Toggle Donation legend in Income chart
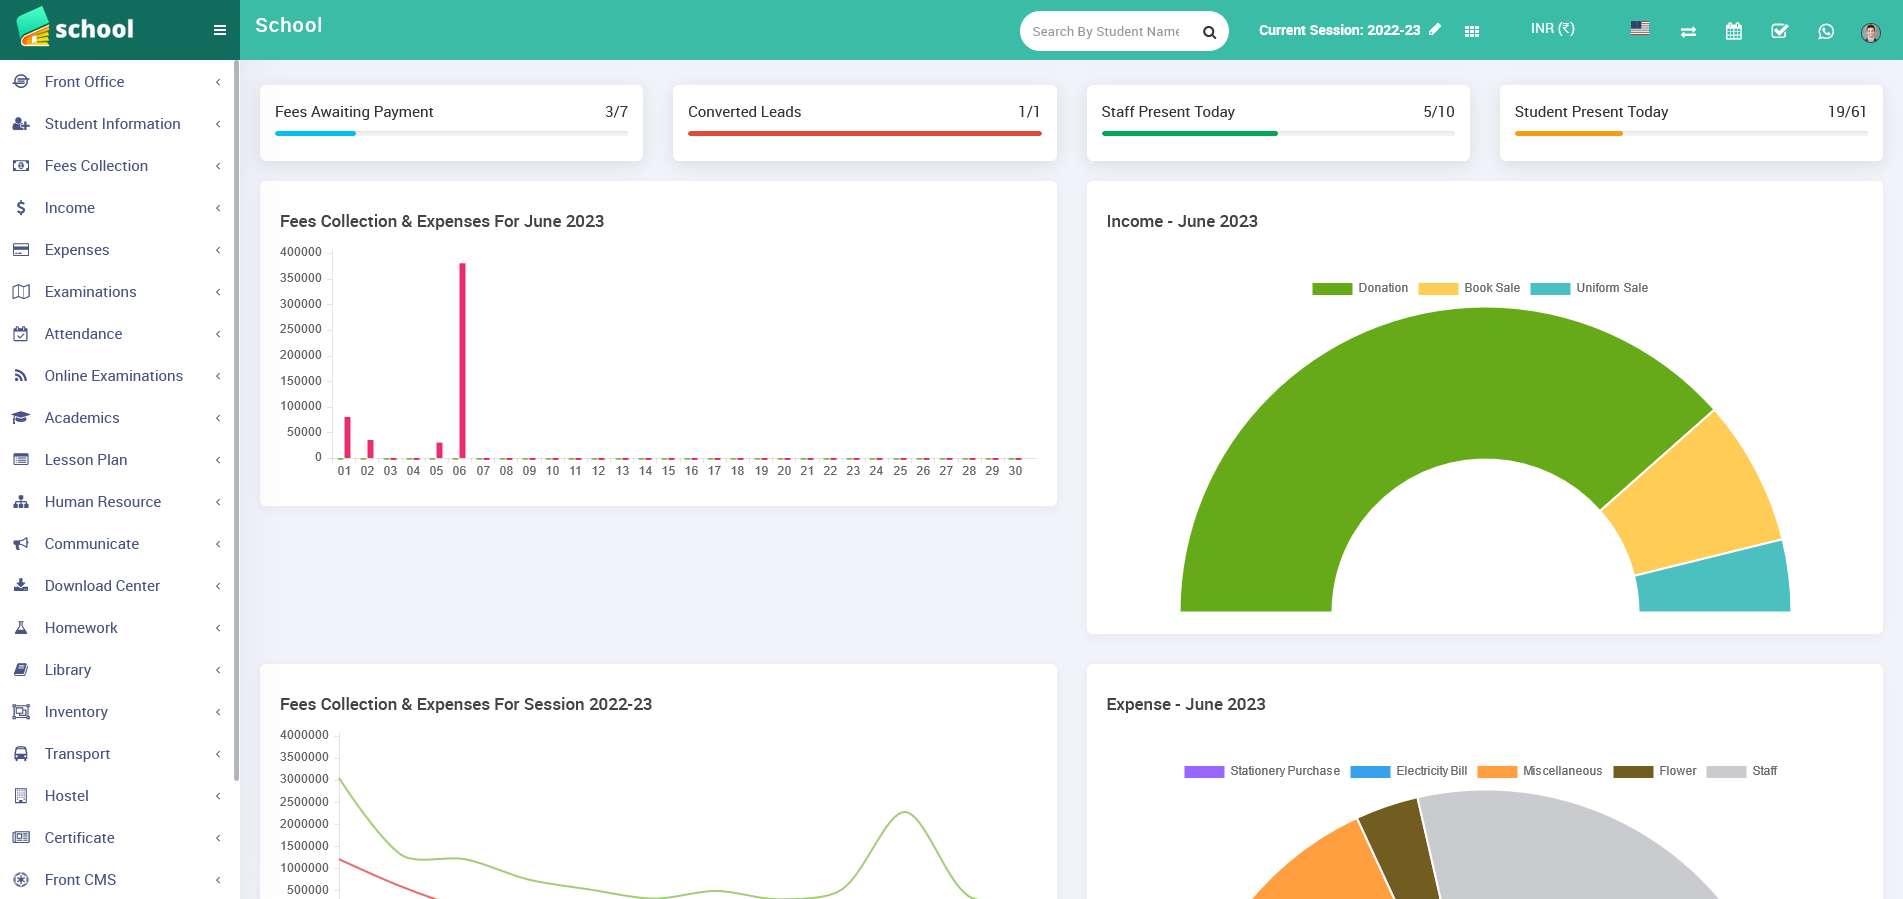This screenshot has height=899, width=1903. (1360, 288)
